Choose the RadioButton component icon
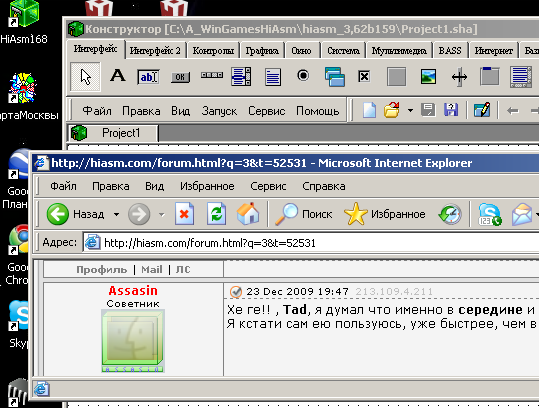 point(303,75)
